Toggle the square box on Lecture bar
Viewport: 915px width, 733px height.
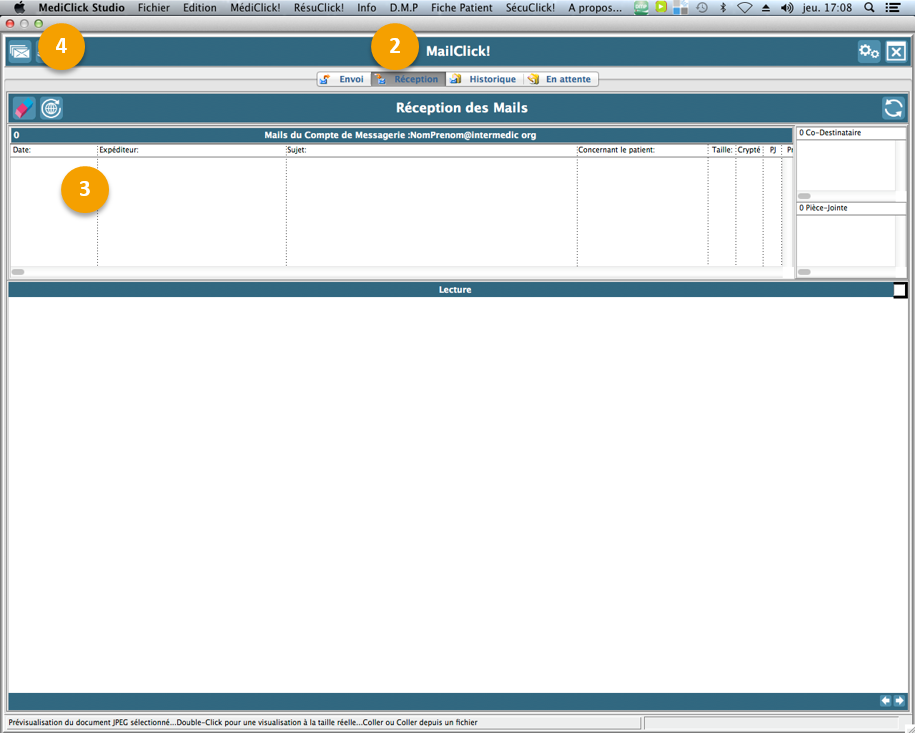coord(900,290)
